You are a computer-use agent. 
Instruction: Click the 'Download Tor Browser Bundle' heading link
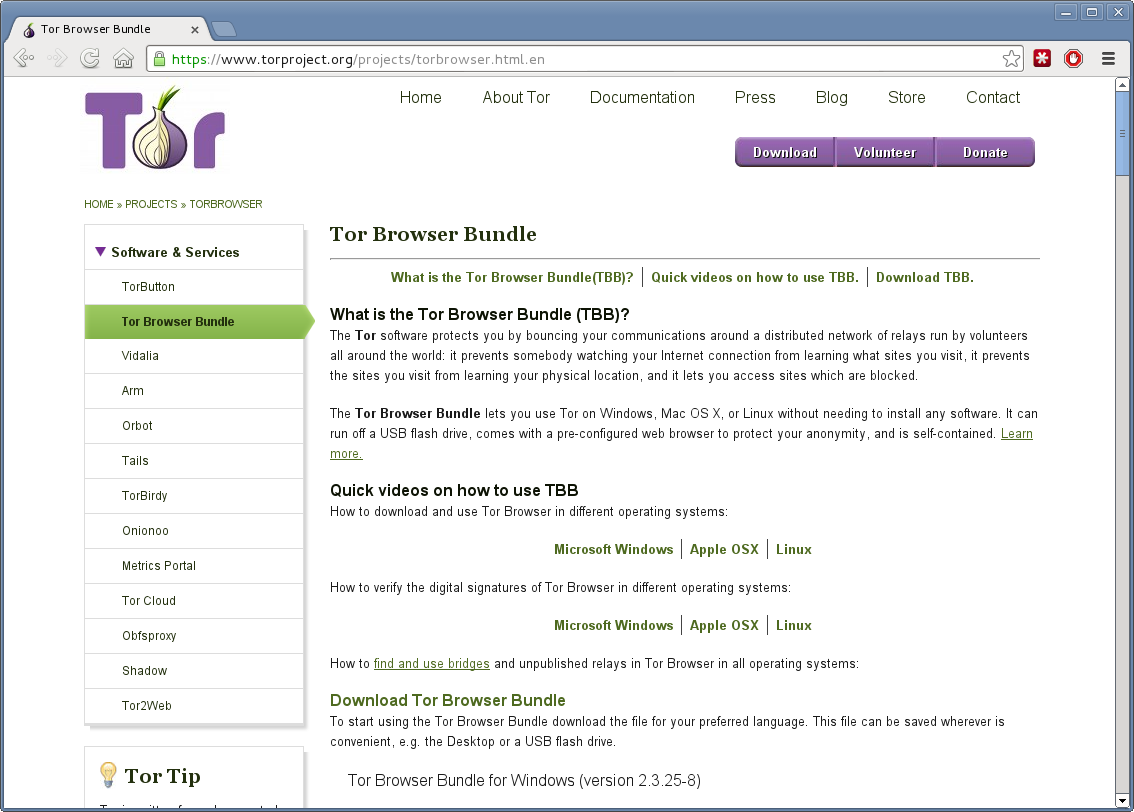(x=448, y=701)
